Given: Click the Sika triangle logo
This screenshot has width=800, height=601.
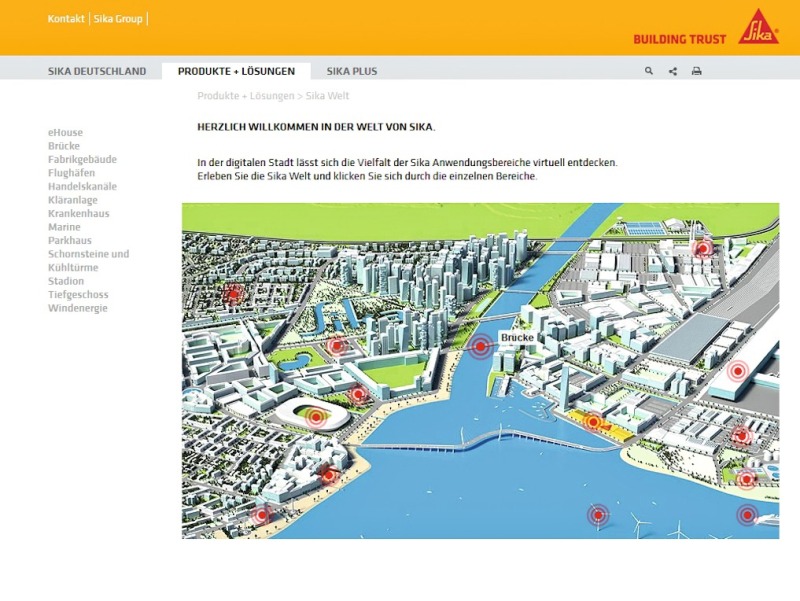Looking at the screenshot, I should [x=758, y=26].
